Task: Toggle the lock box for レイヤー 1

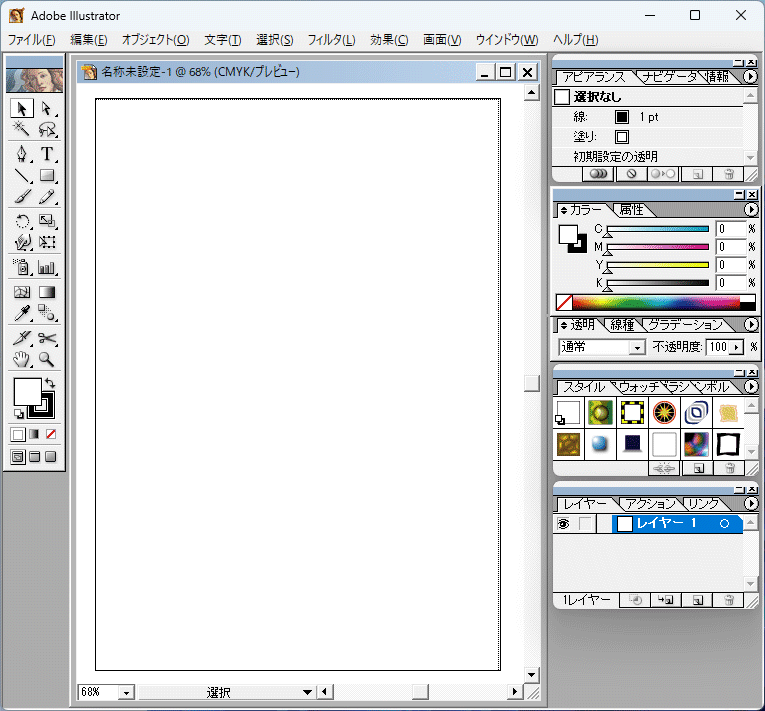Action: (x=585, y=524)
